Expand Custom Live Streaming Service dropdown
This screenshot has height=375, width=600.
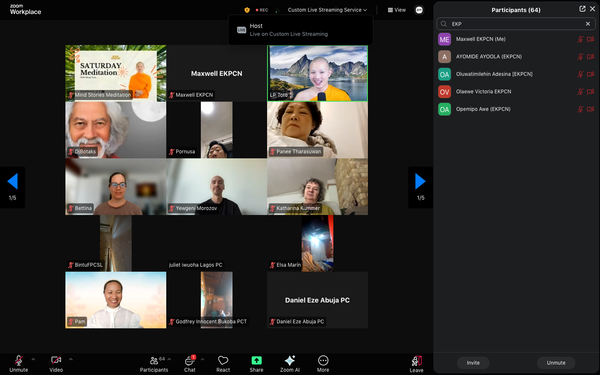(x=327, y=10)
